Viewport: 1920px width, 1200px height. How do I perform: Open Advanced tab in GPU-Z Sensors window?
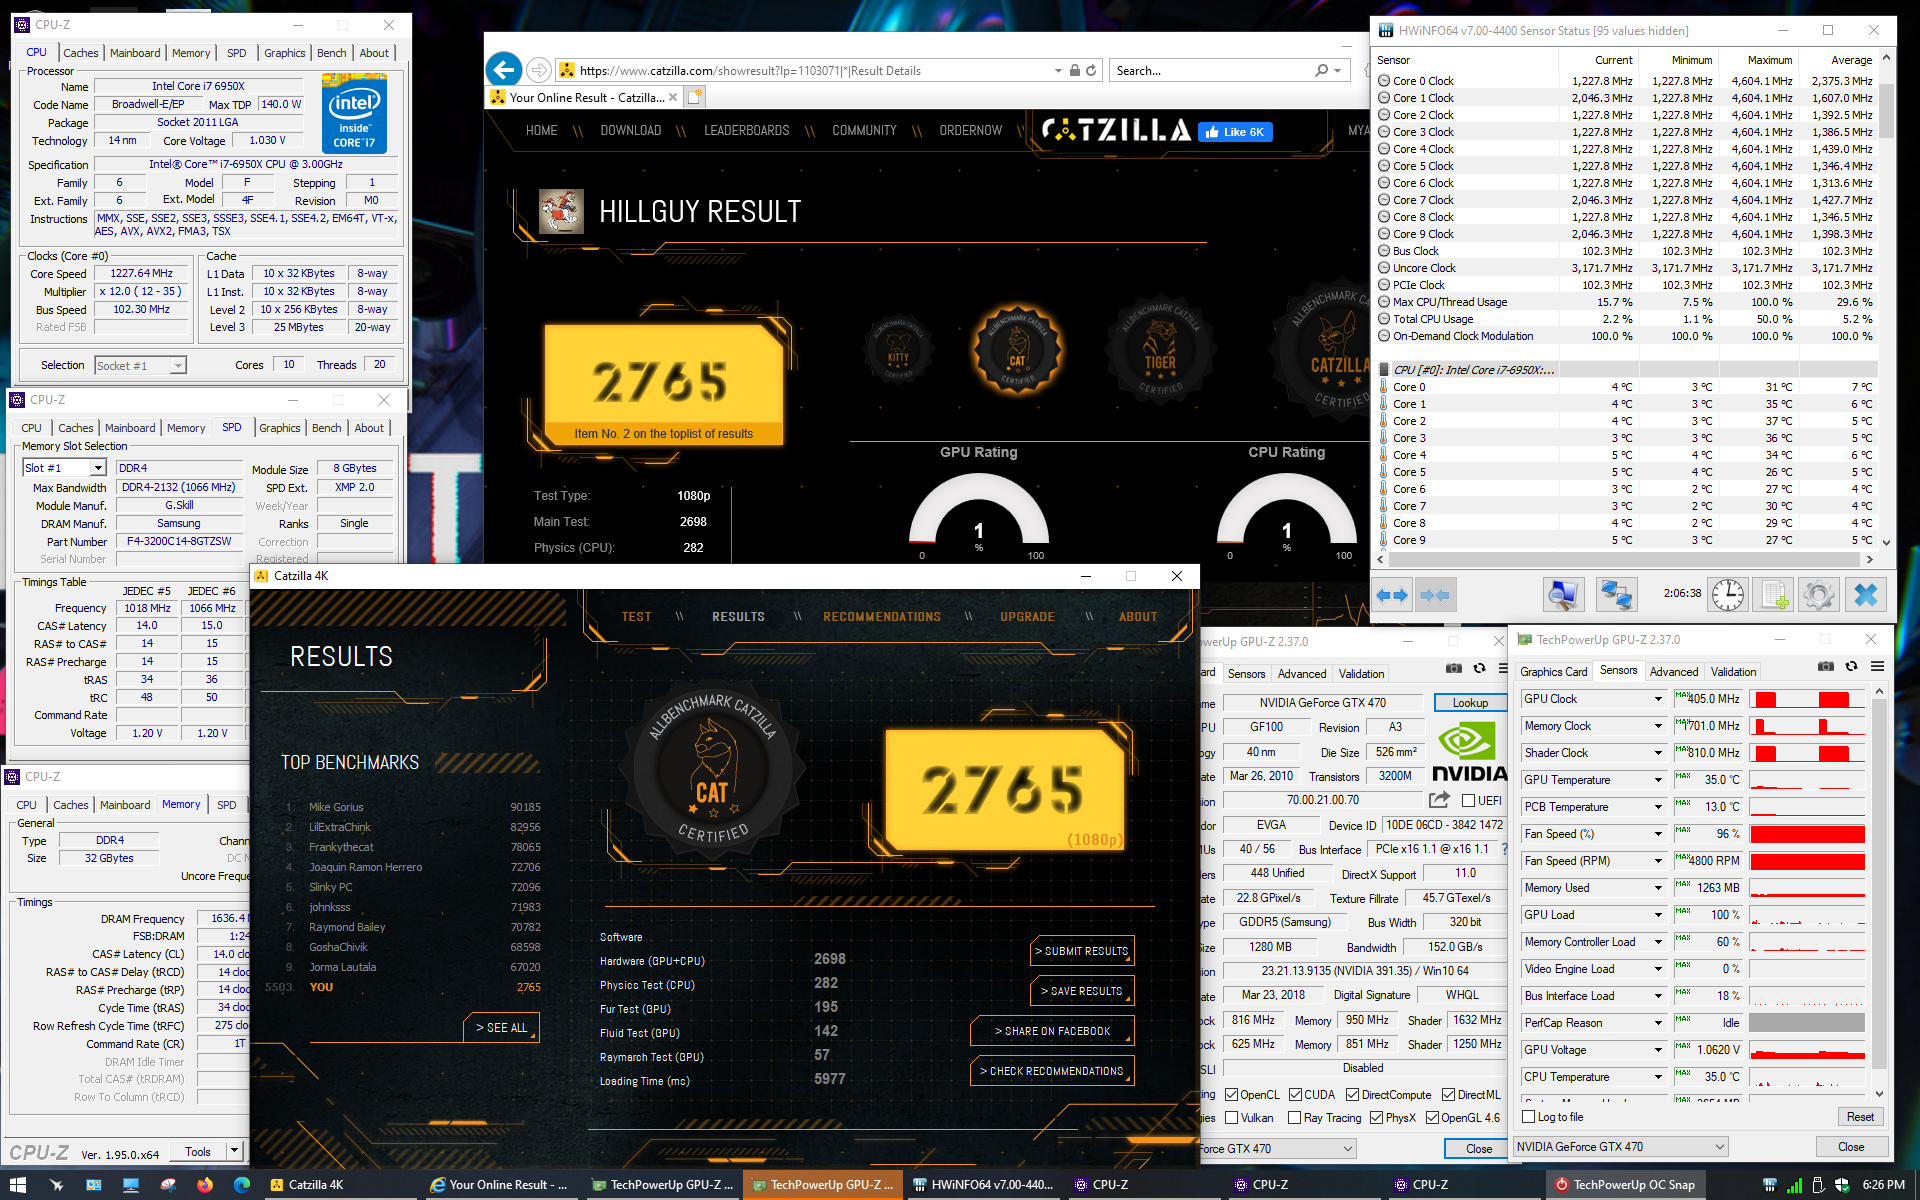click(x=1674, y=672)
